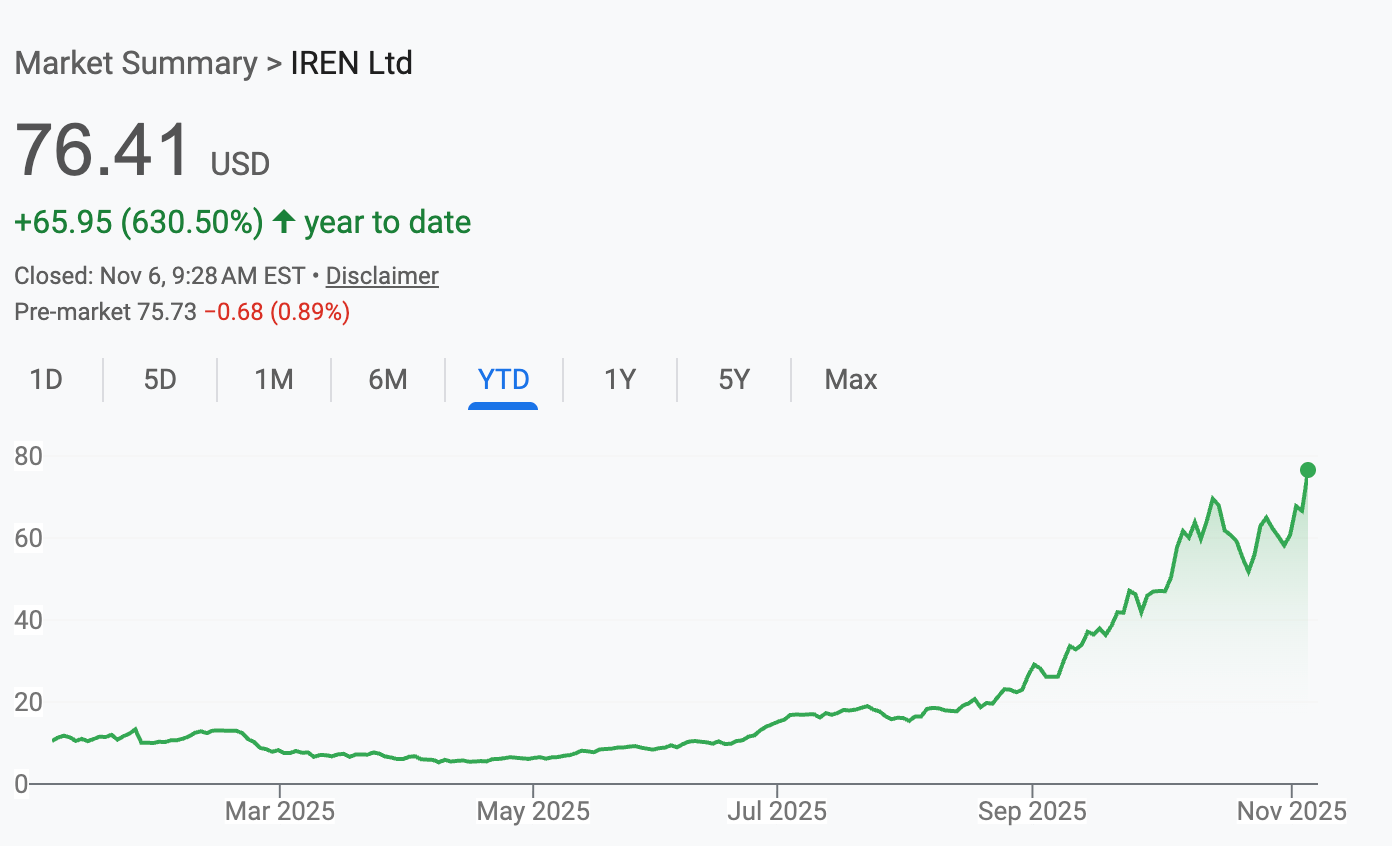
Task: Click the Nov 2025 axis label
Action: click(x=1292, y=811)
